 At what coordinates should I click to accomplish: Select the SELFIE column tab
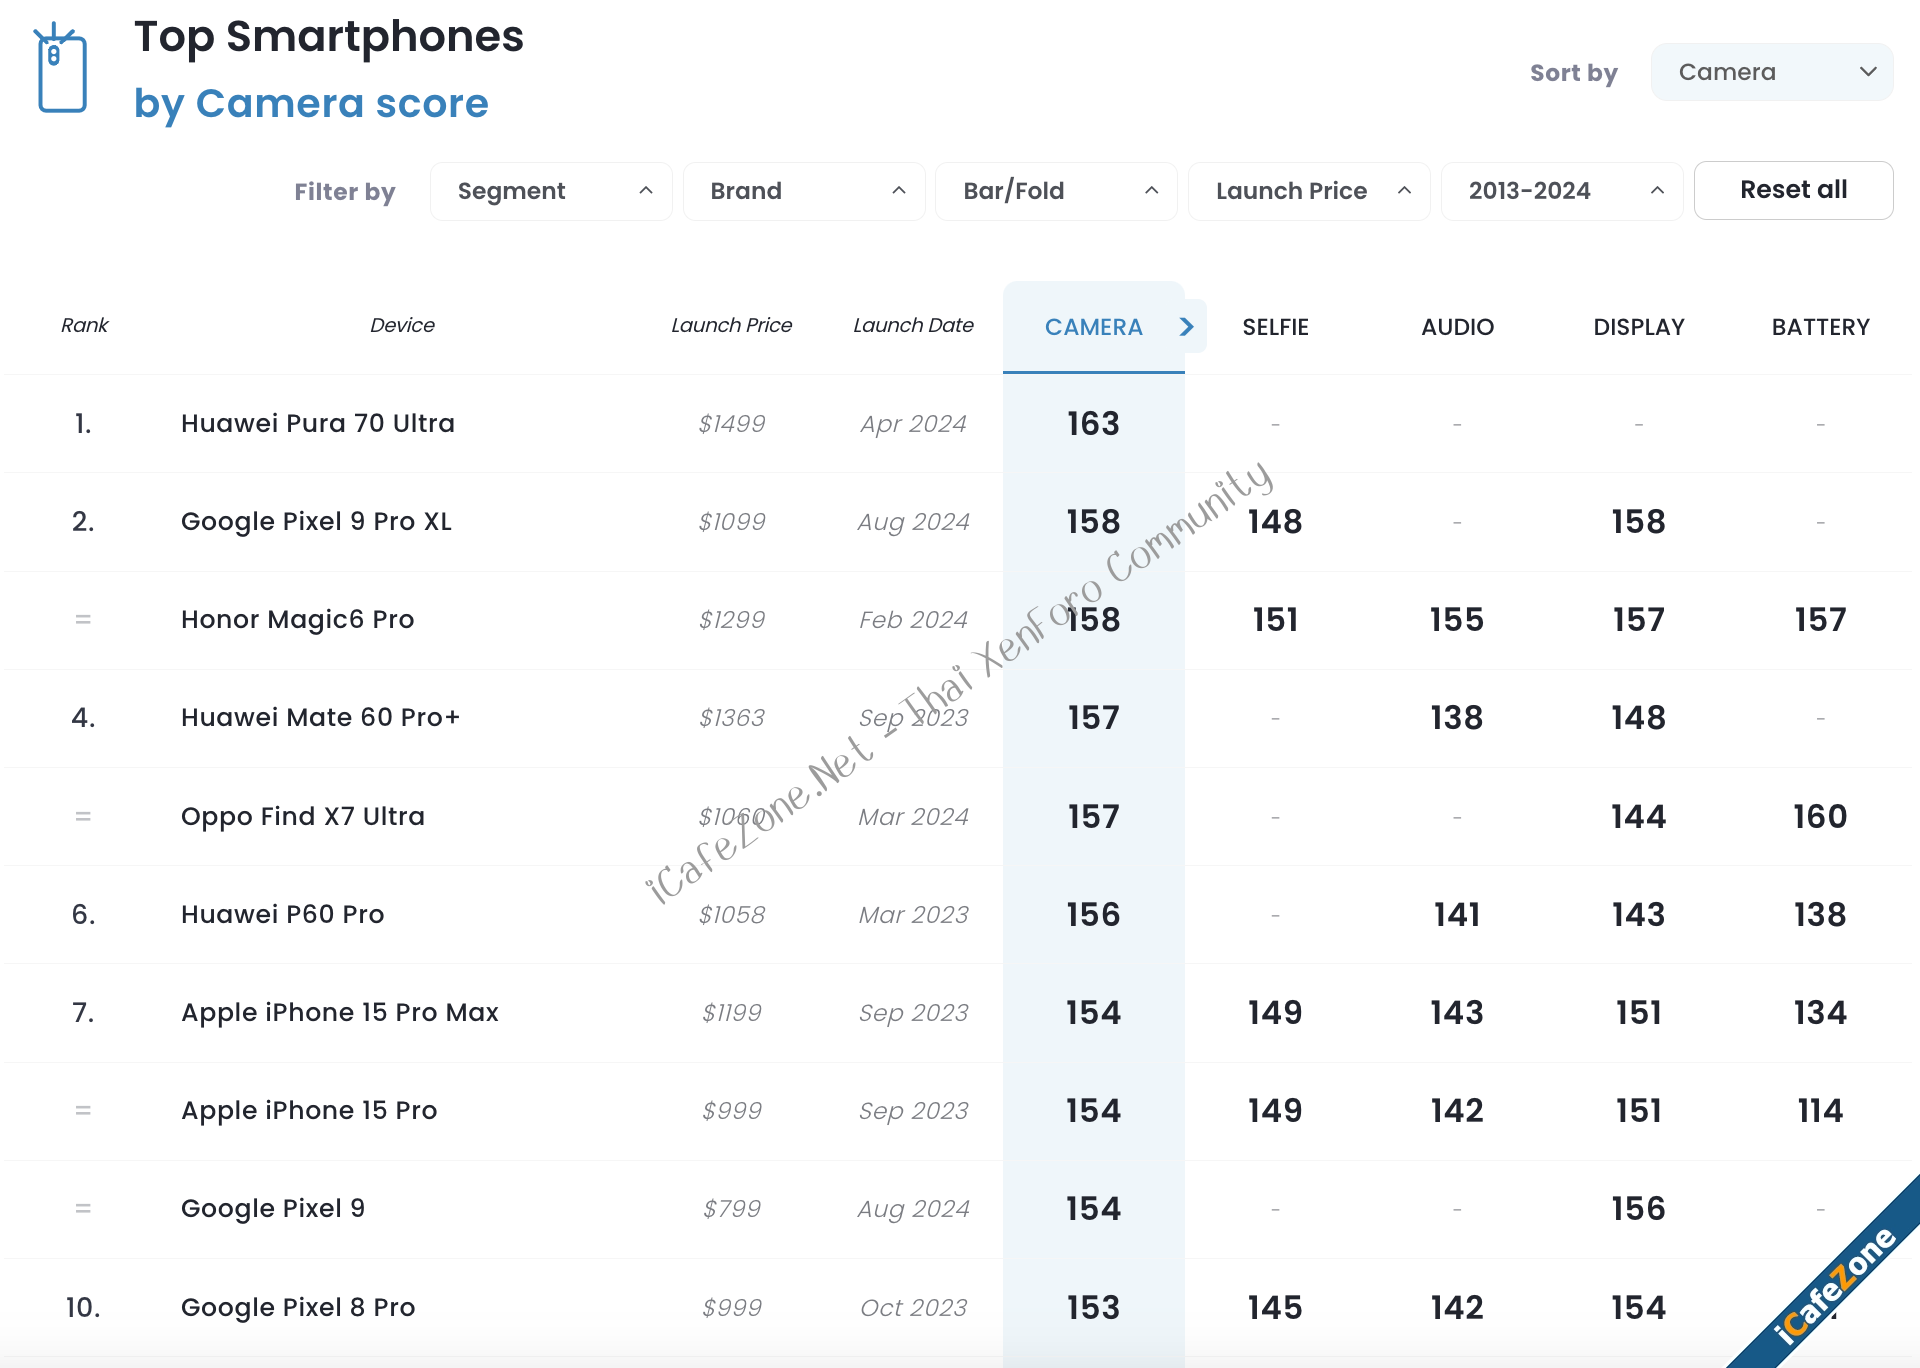[1275, 327]
